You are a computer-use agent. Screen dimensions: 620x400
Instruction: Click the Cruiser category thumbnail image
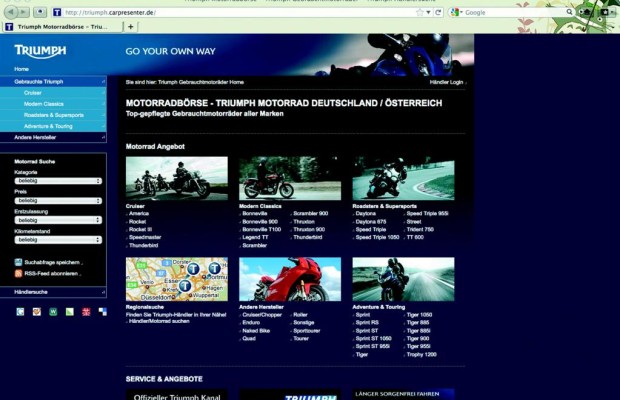(177, 178)
